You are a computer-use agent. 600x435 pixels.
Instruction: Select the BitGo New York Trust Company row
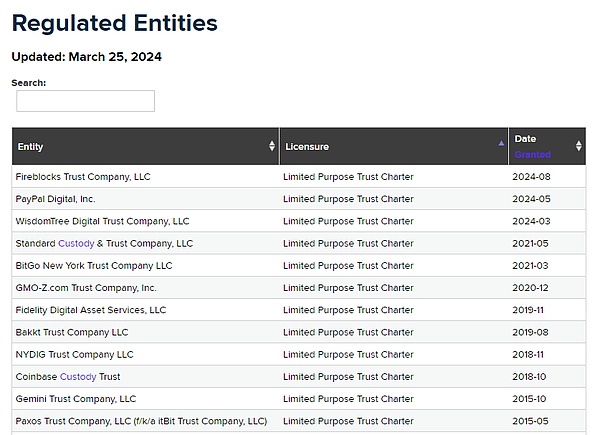[x=94, y=266]
